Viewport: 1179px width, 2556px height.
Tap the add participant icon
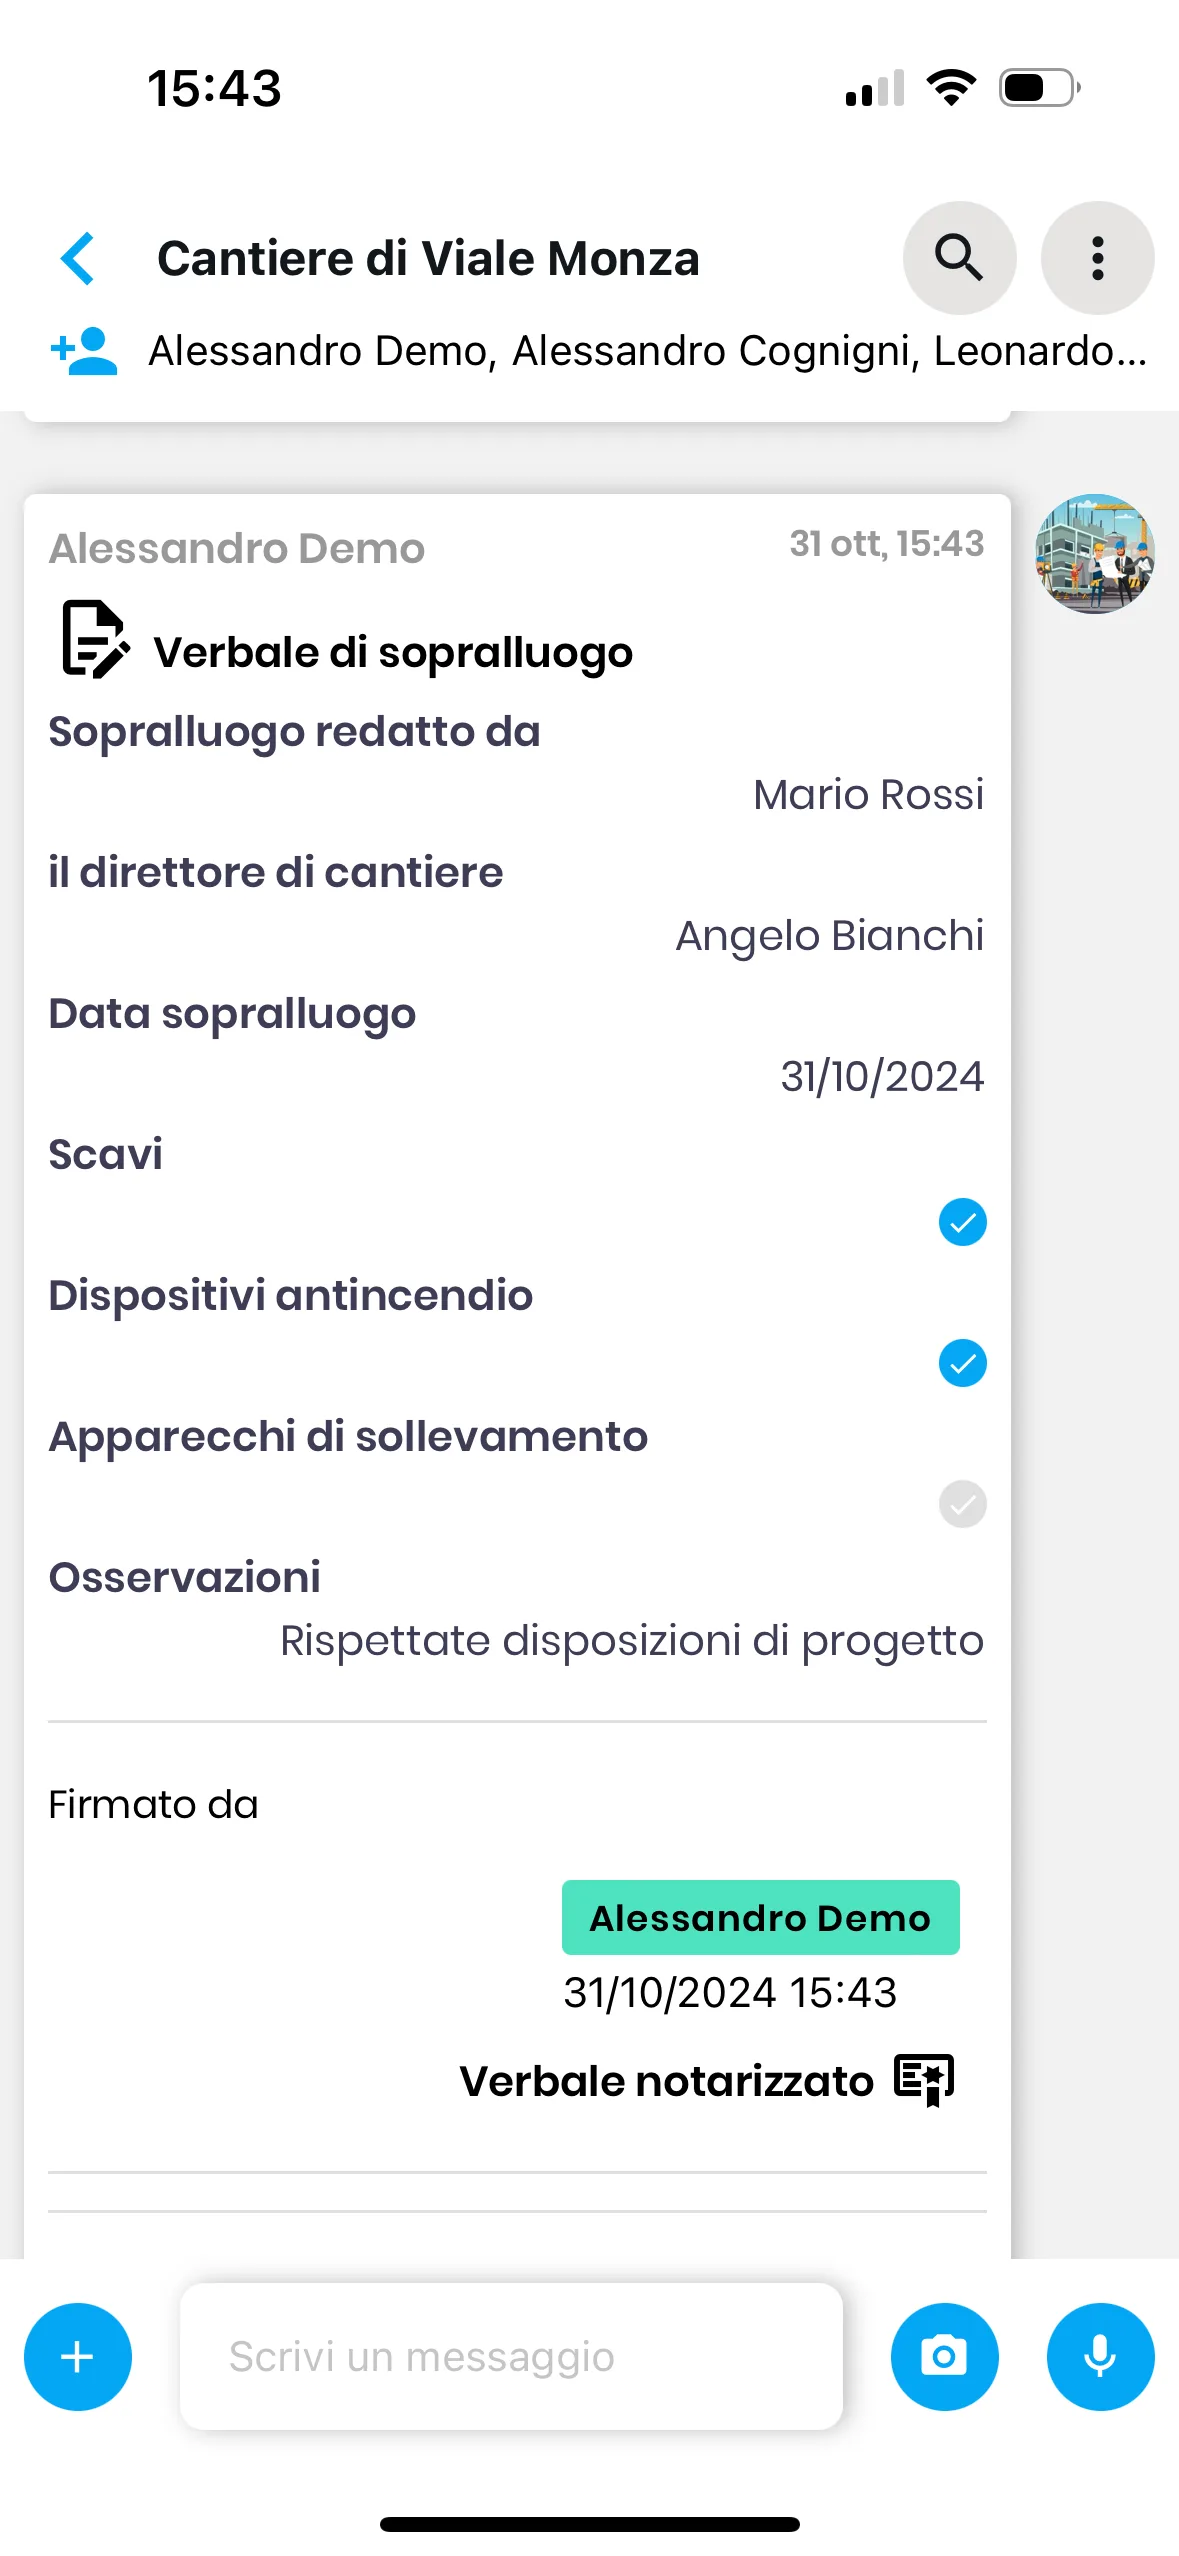[x=84, y=351]
